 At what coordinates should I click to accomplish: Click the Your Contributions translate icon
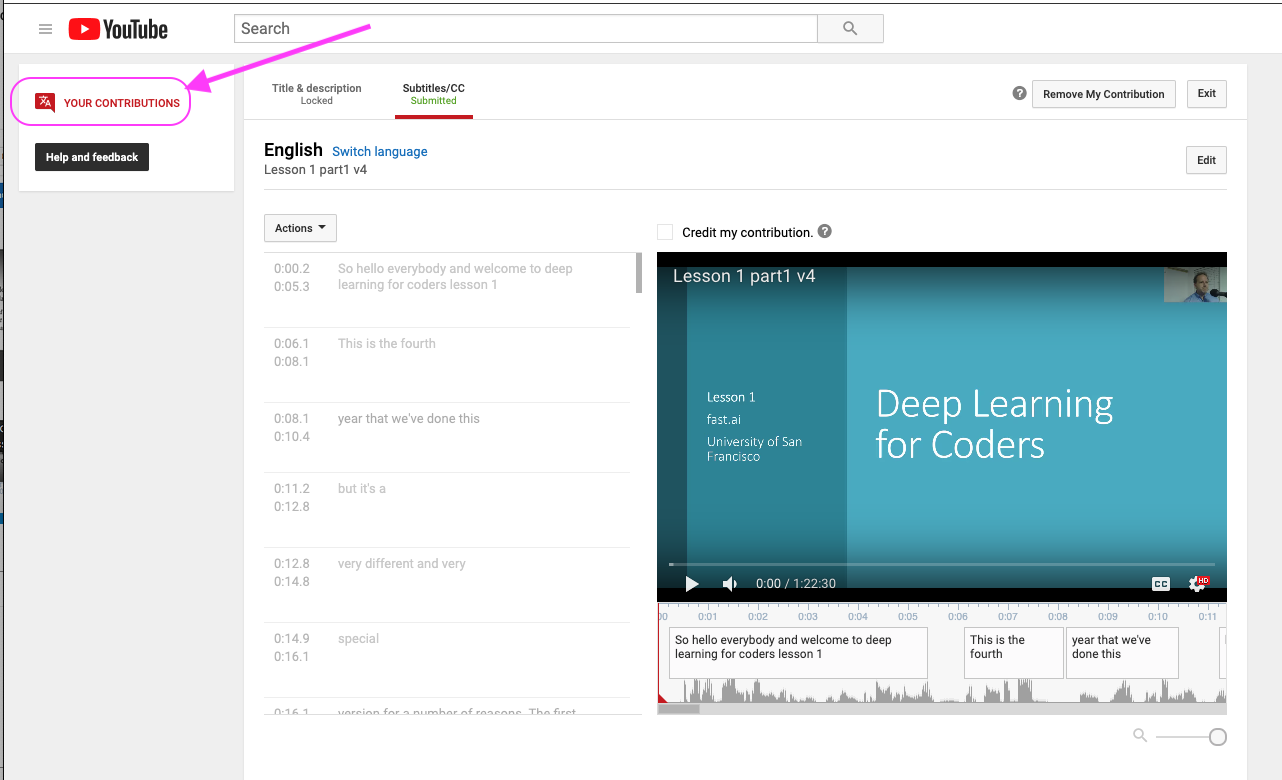(45, 102)
